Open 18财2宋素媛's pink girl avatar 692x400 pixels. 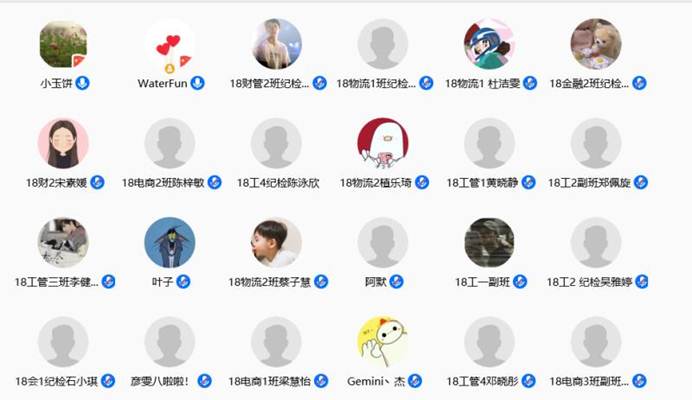tap(63, 143)
